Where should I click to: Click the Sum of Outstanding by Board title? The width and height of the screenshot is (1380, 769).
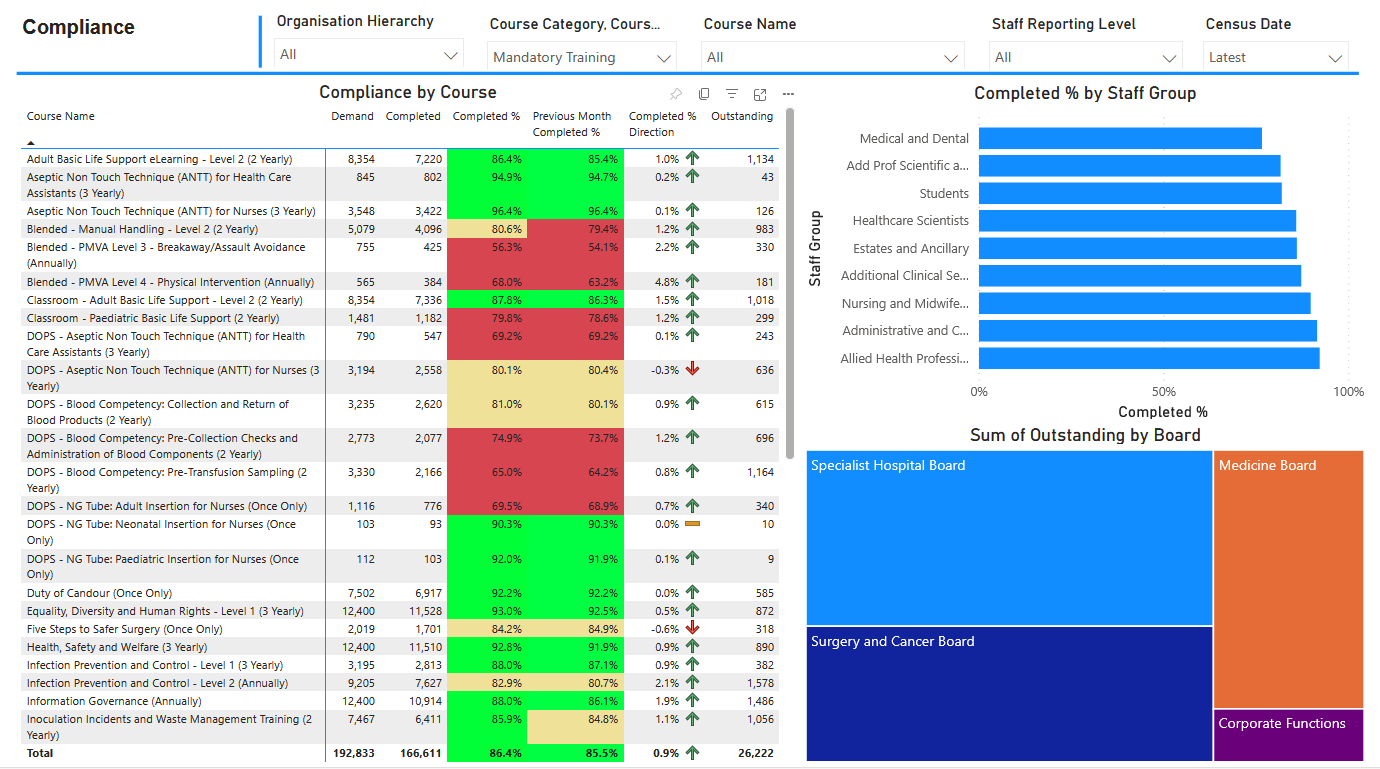[x=1085, y=435]
